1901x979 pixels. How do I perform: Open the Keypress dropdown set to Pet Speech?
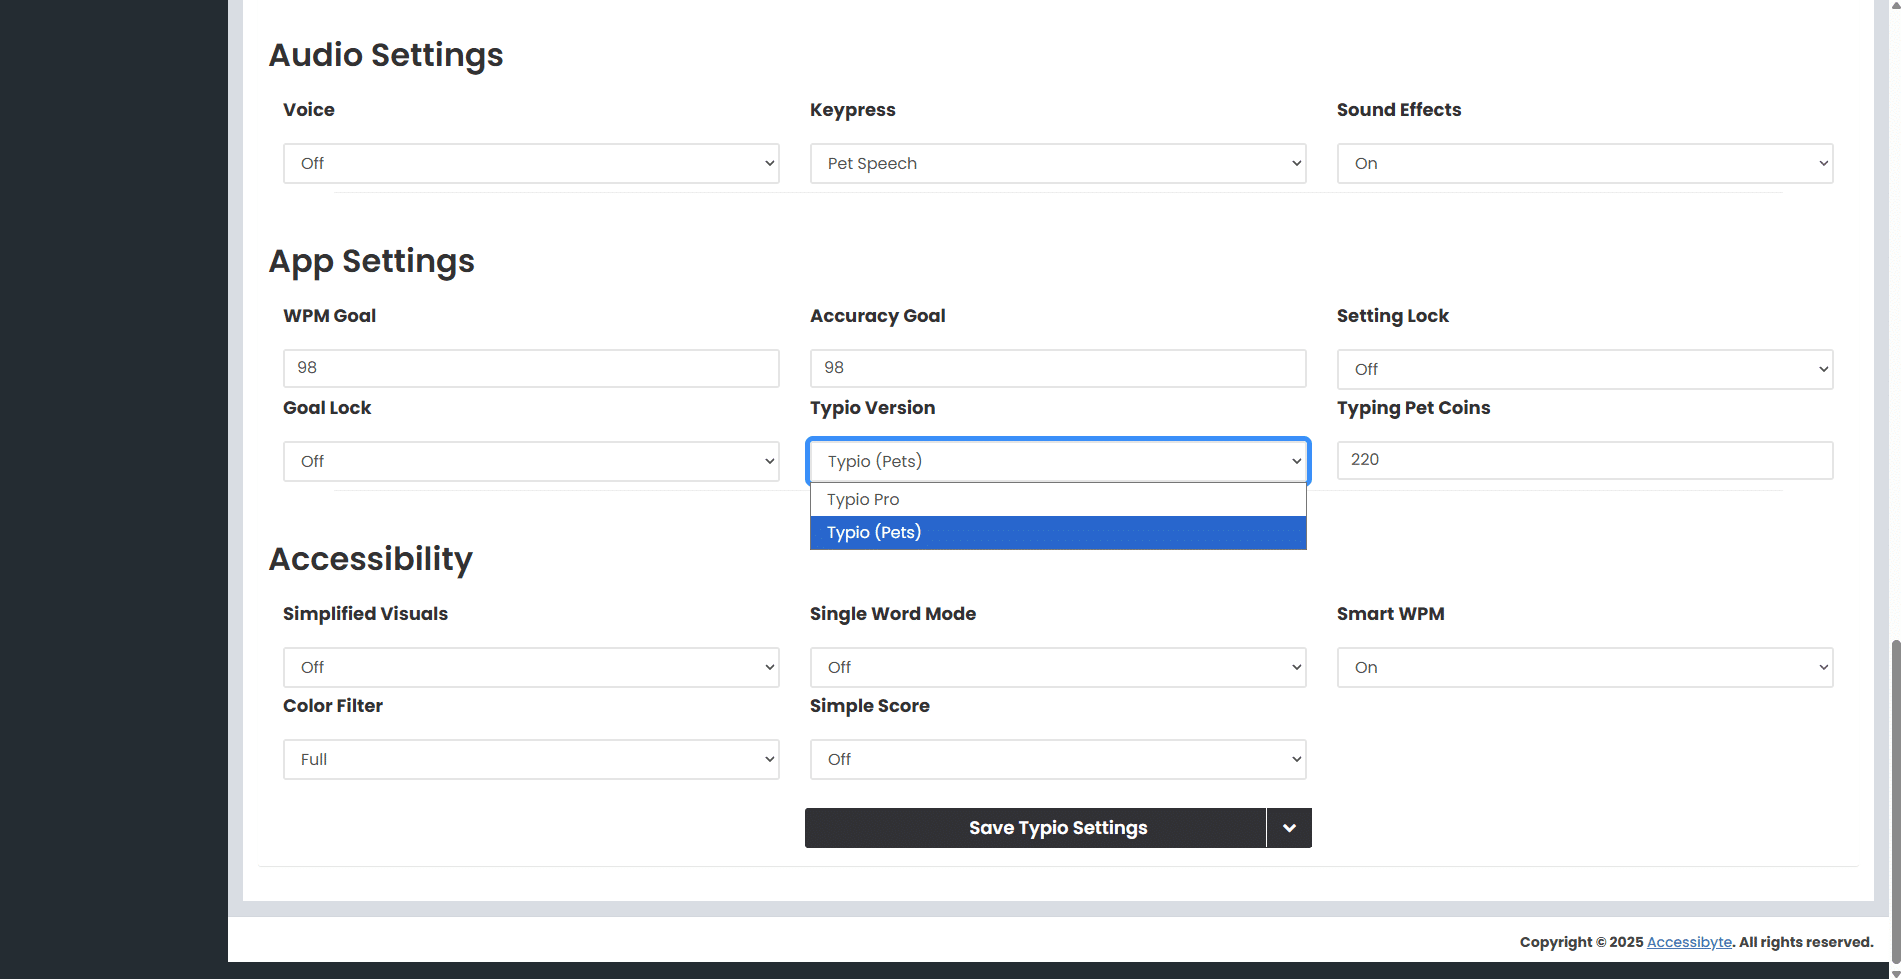1057,164
